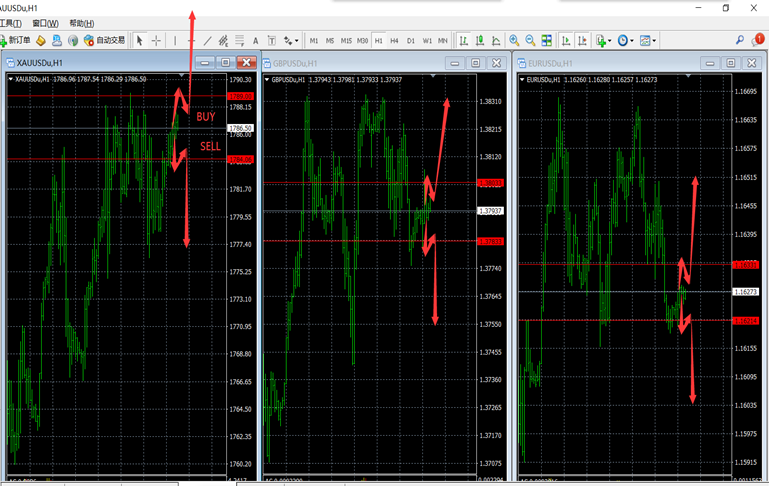
Task: Click the New Order (新订单) button
Action: coord(16,41)
